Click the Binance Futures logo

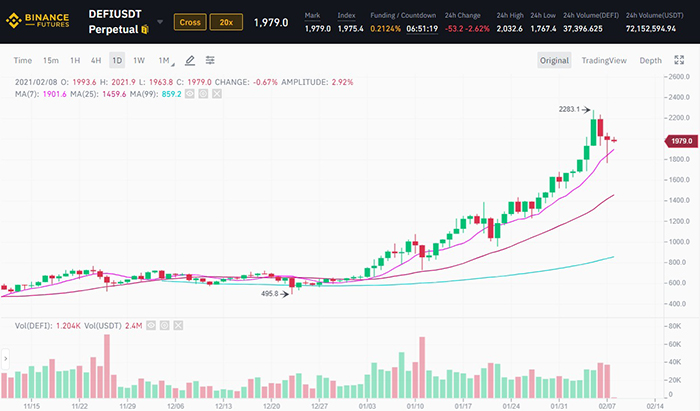[x=38, y=22]
